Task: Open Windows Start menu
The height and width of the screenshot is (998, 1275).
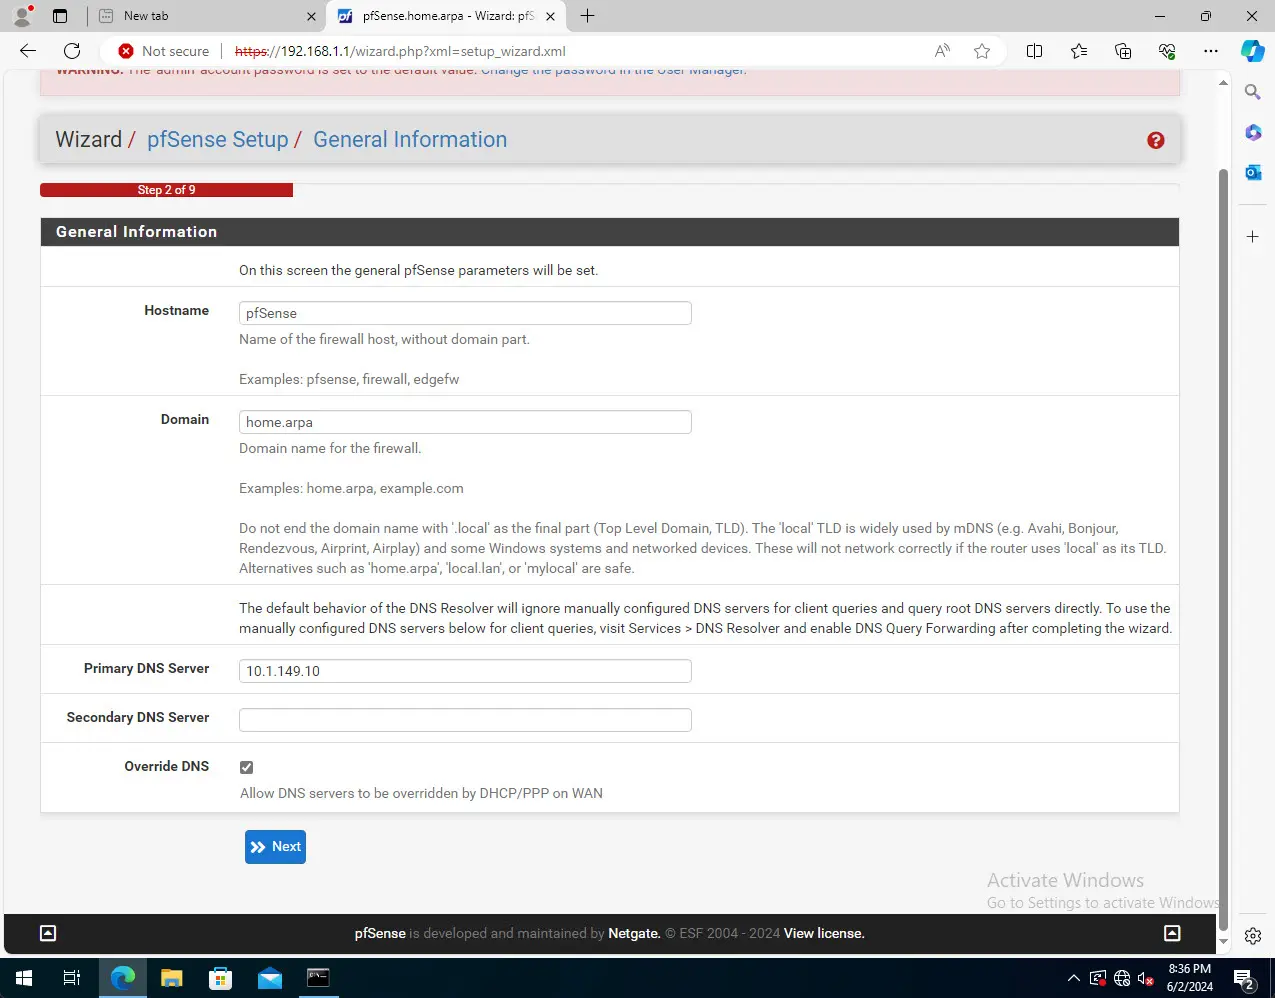Action: click(24, 978)
